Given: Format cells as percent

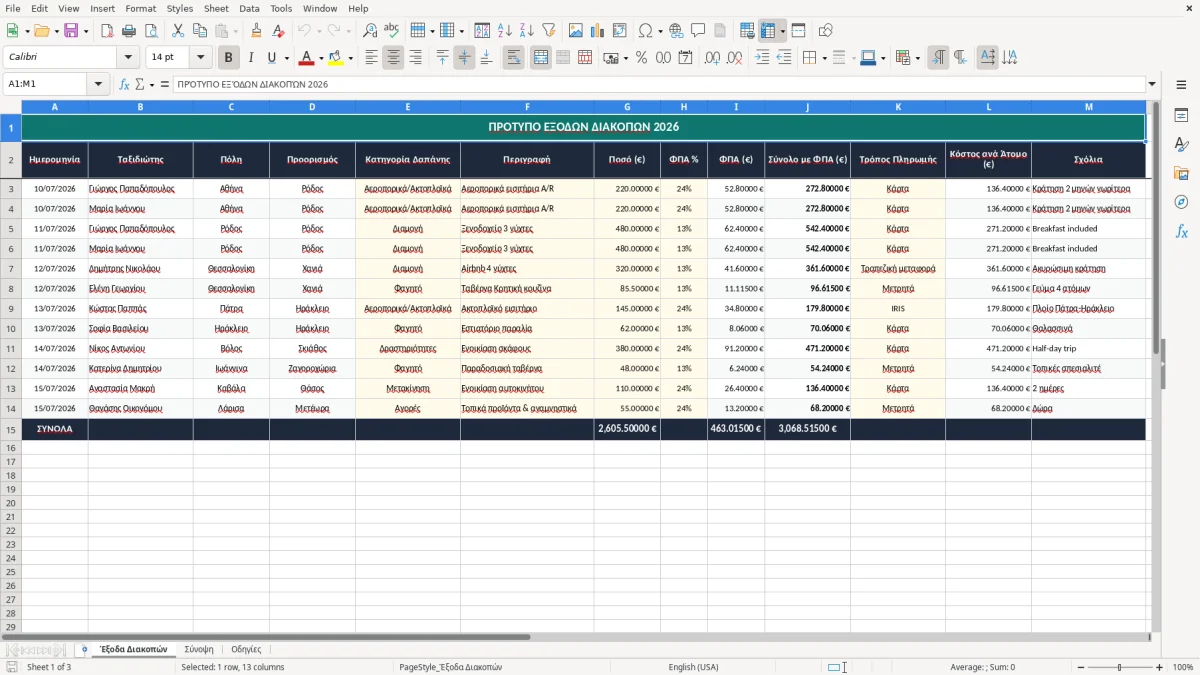Looking at the screenshot, I should [x=641, y=58].
